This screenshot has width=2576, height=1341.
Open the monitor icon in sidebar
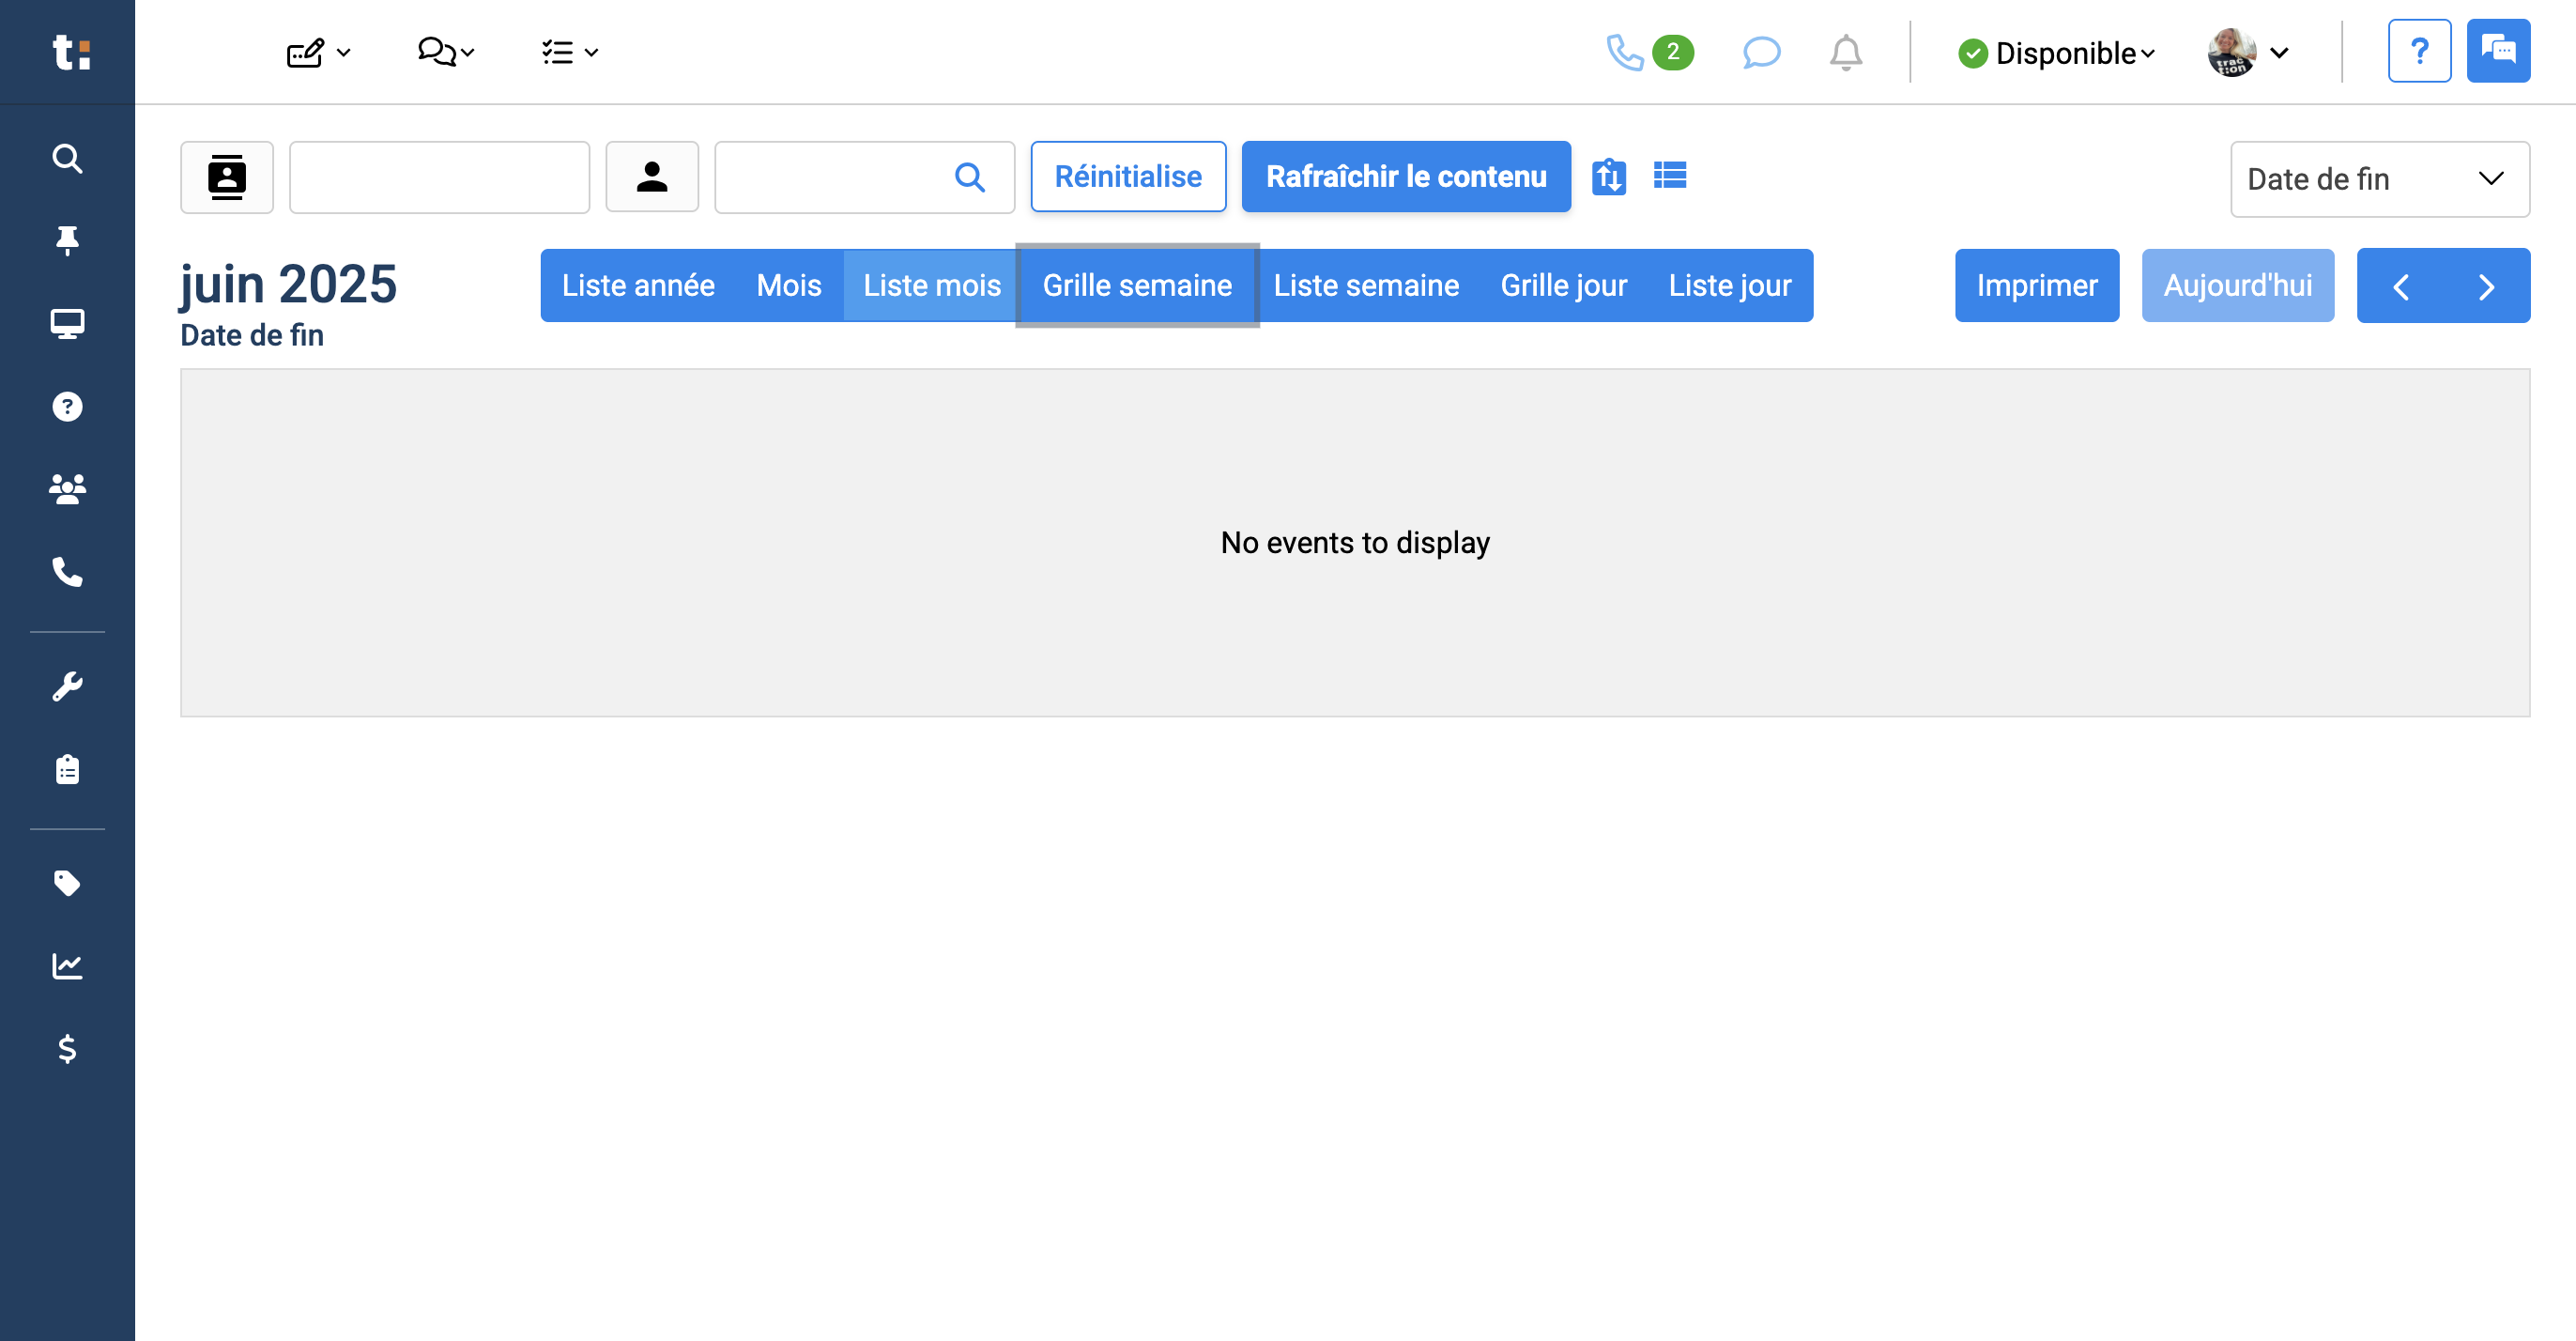tap(67, 324)
